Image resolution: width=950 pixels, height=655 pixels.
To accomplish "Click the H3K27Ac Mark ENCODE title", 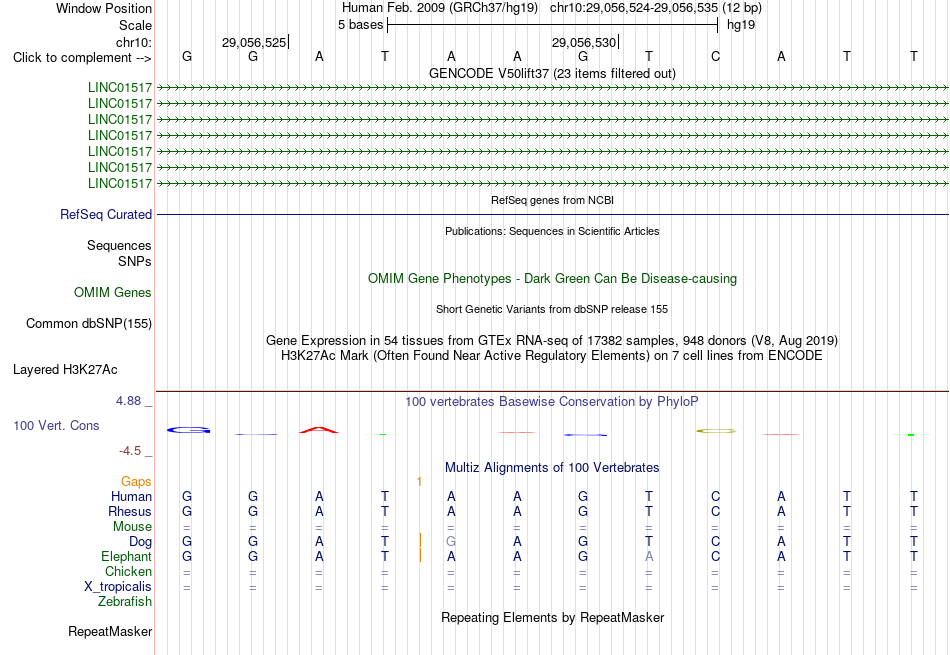I will [x=552, y=356].
